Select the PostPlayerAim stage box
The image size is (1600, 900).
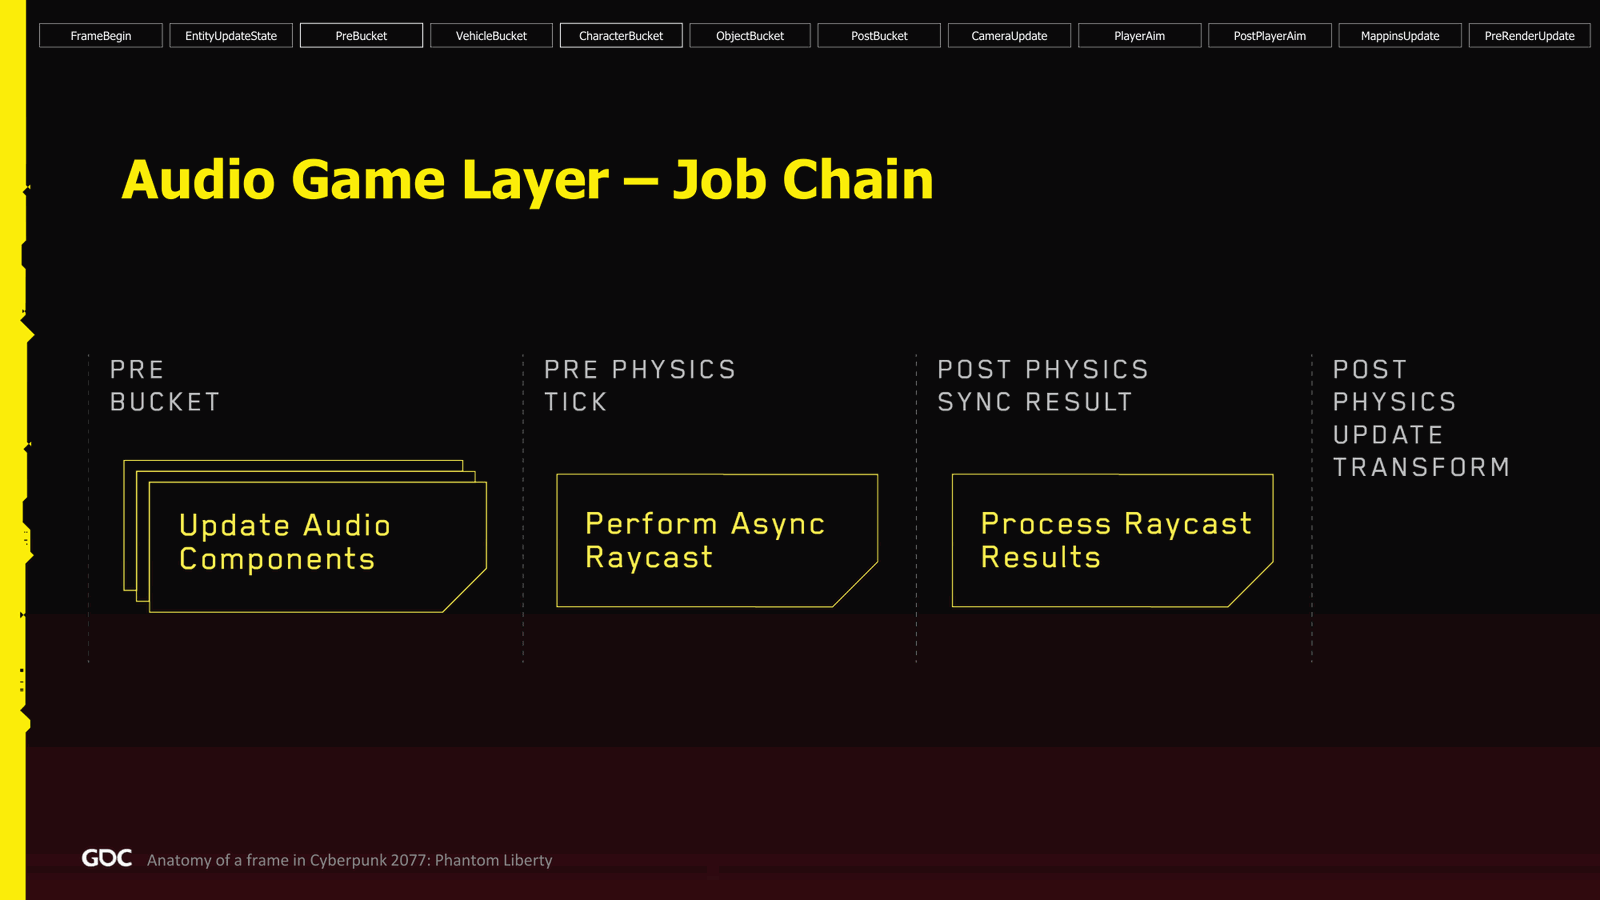(1270, 36)
